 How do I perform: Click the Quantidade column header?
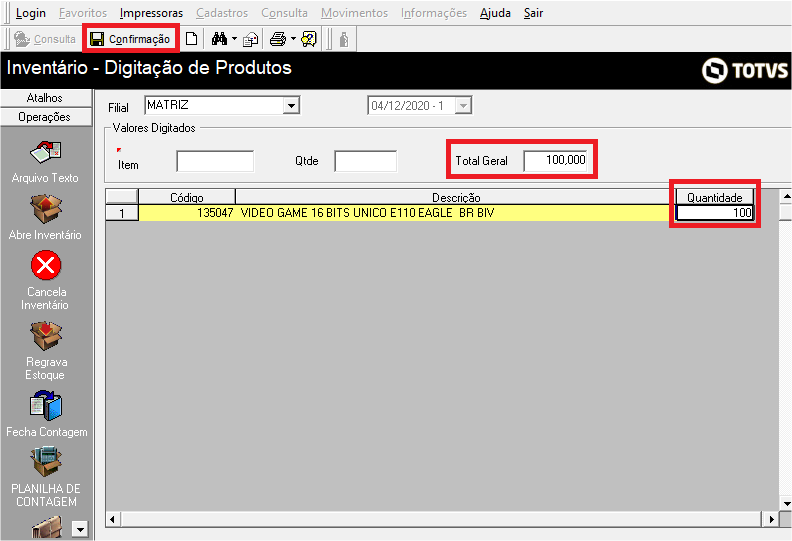(715, 197)
